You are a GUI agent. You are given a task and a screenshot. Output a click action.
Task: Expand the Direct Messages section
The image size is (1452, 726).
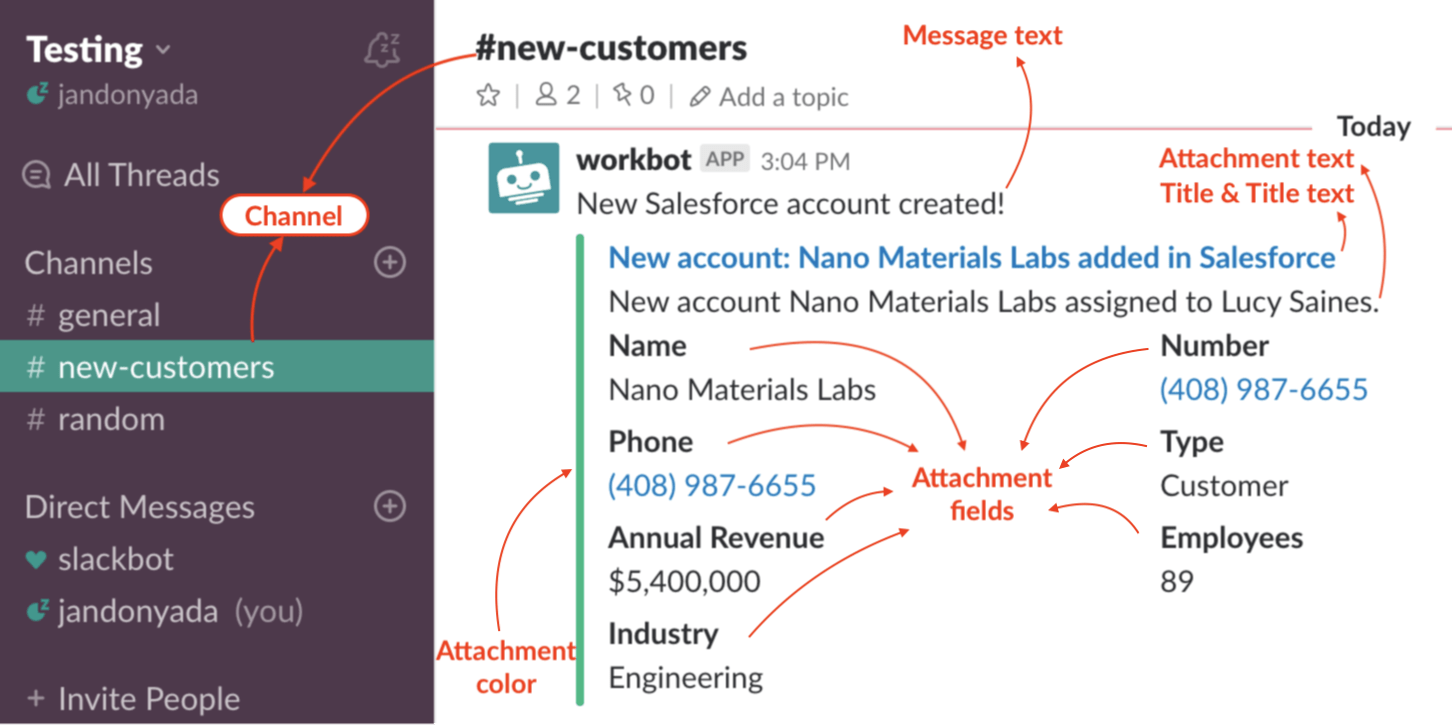pyautogui.click(x=138, y=507)
